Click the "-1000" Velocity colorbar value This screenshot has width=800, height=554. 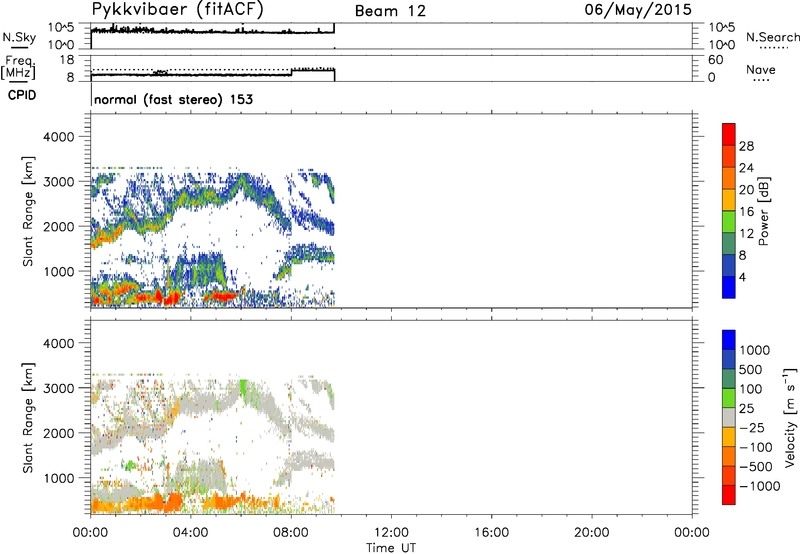pos(759,486)
